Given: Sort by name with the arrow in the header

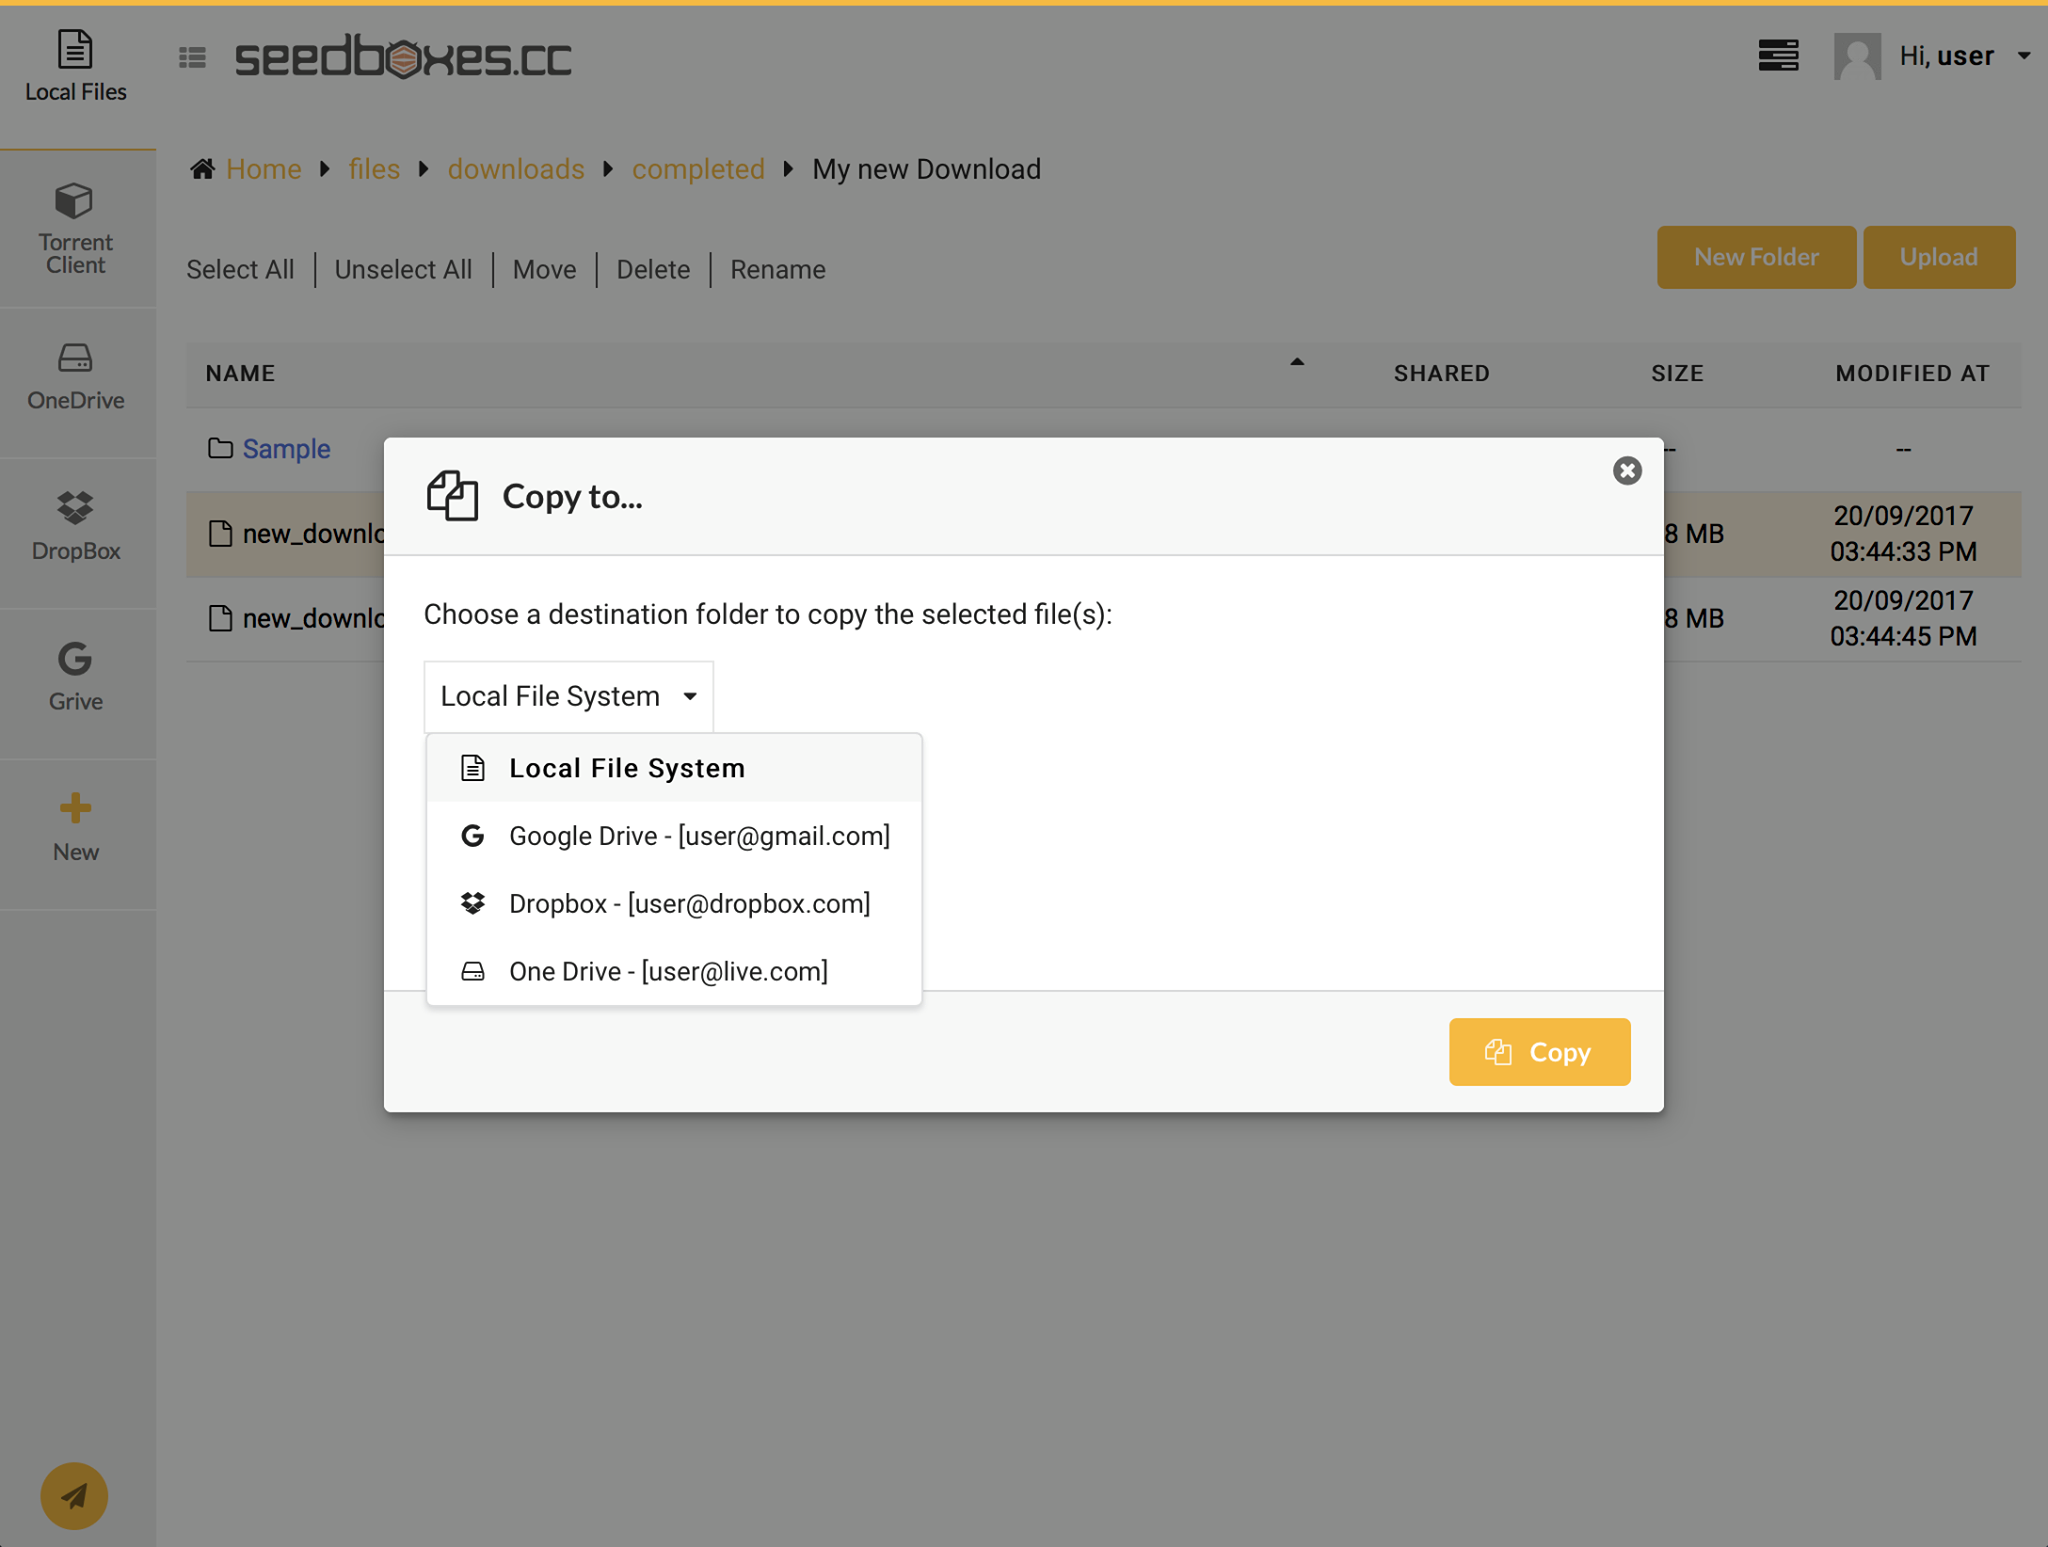Looking at the screenshot, I should tap(1296, 362).
